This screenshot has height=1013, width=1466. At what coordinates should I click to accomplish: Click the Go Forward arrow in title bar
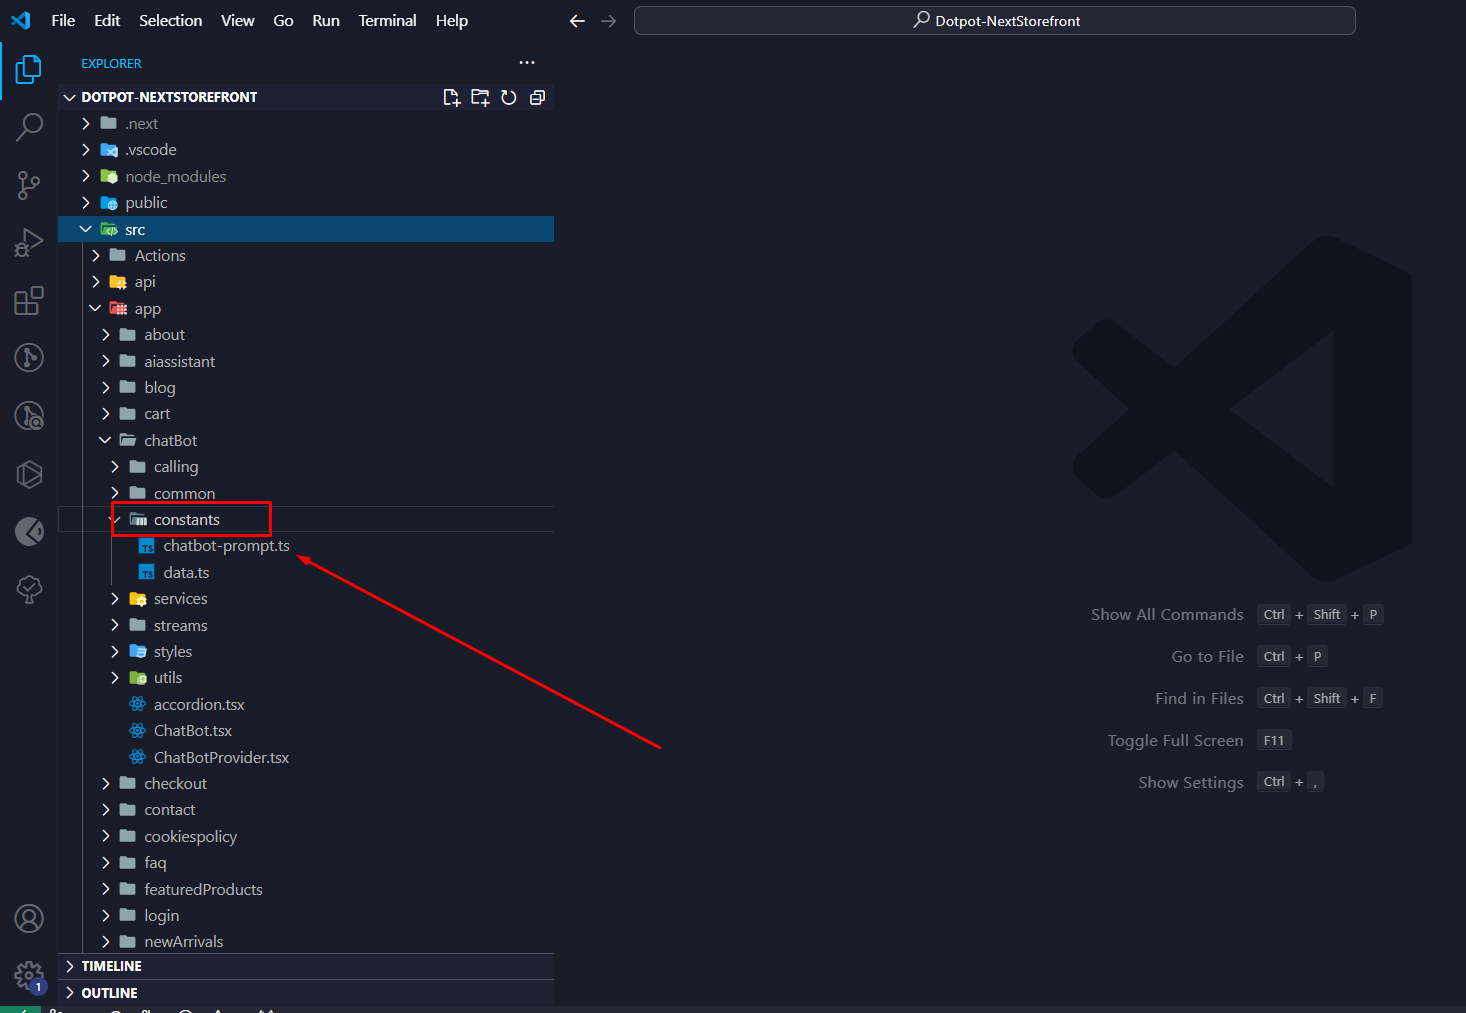pyautogui.click(x=609, y=21)
